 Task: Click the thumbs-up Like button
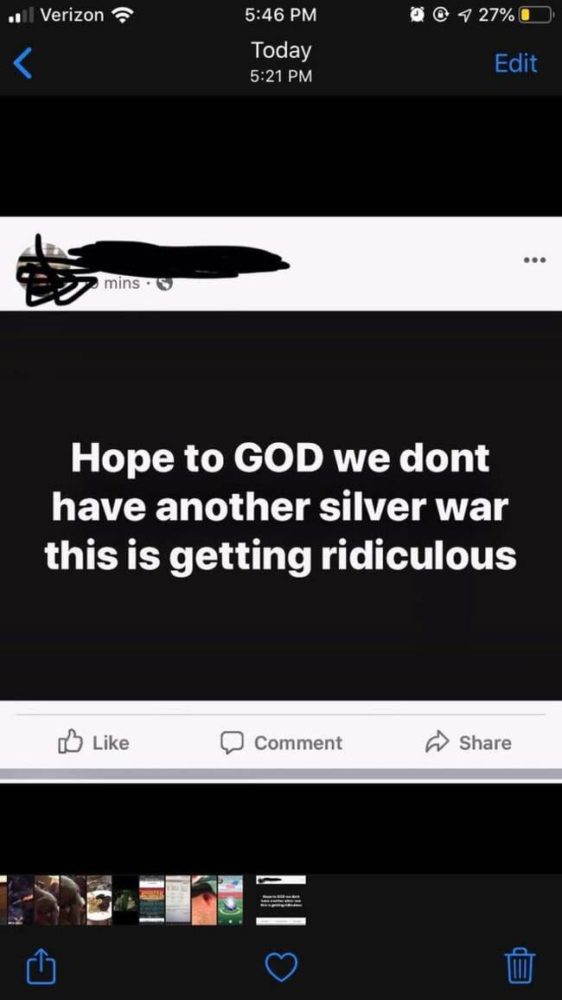pos(94,742)
